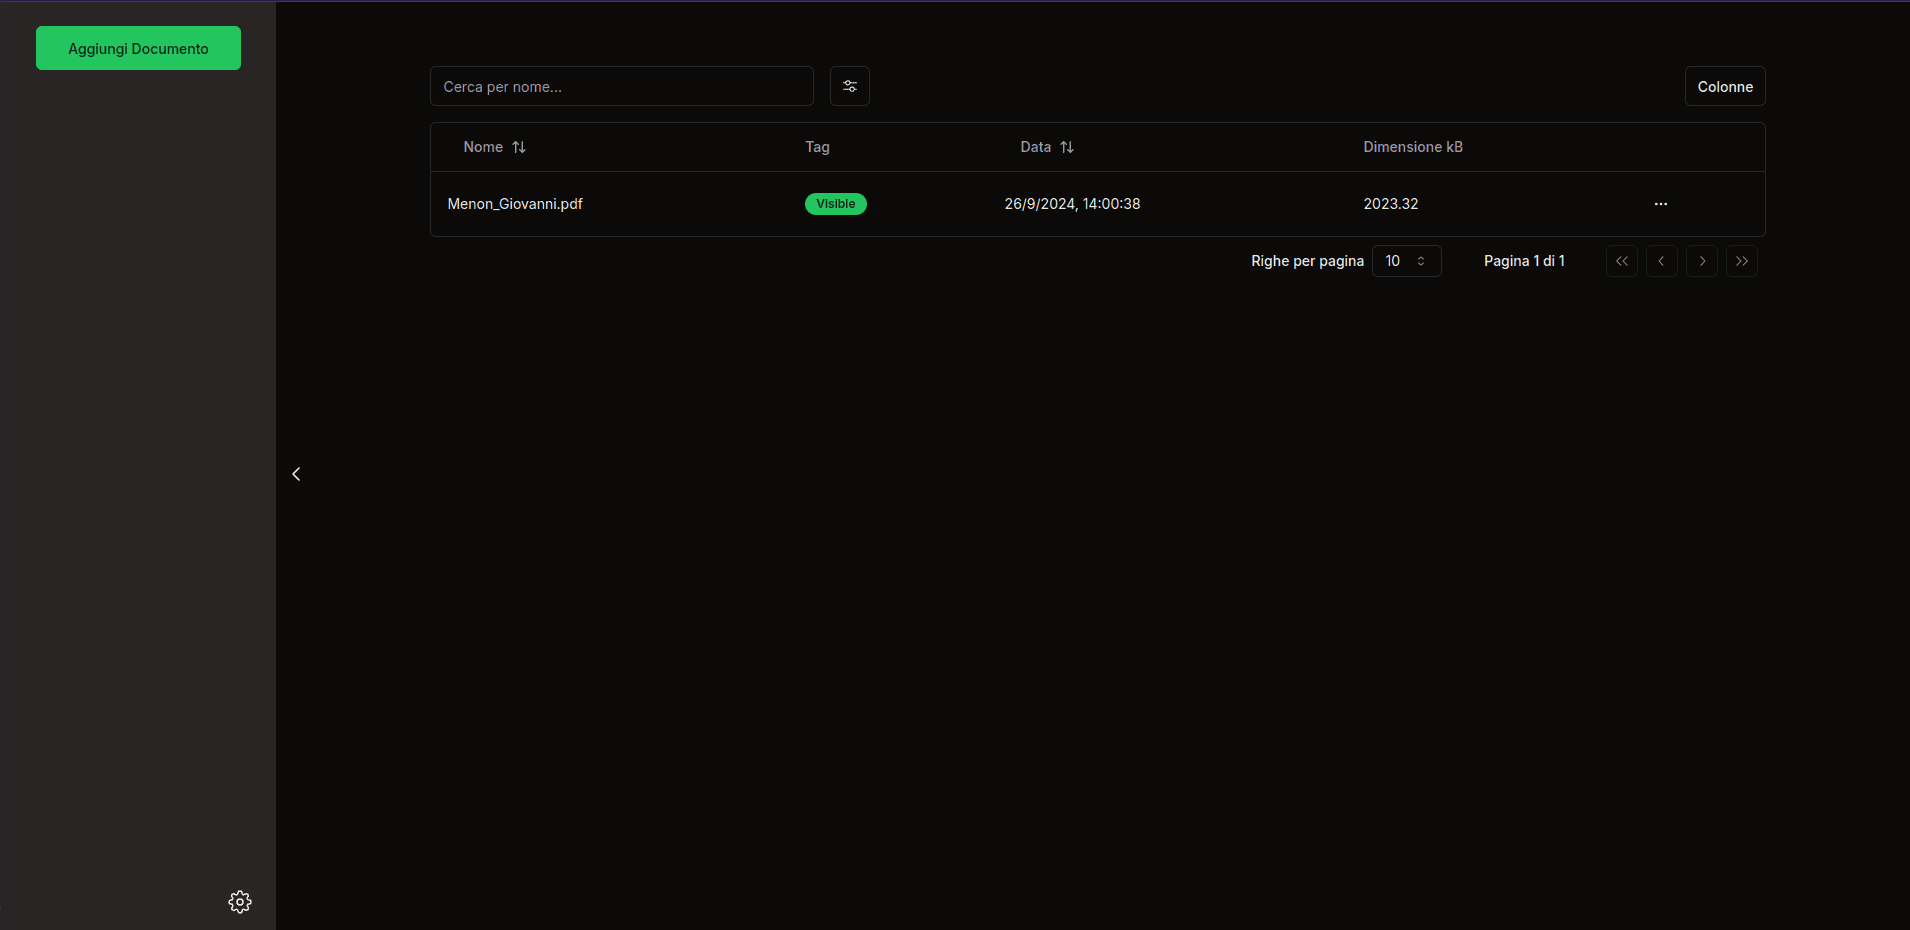Toggle sort arrows next to Nome
1910x930 pixels.
519,147
